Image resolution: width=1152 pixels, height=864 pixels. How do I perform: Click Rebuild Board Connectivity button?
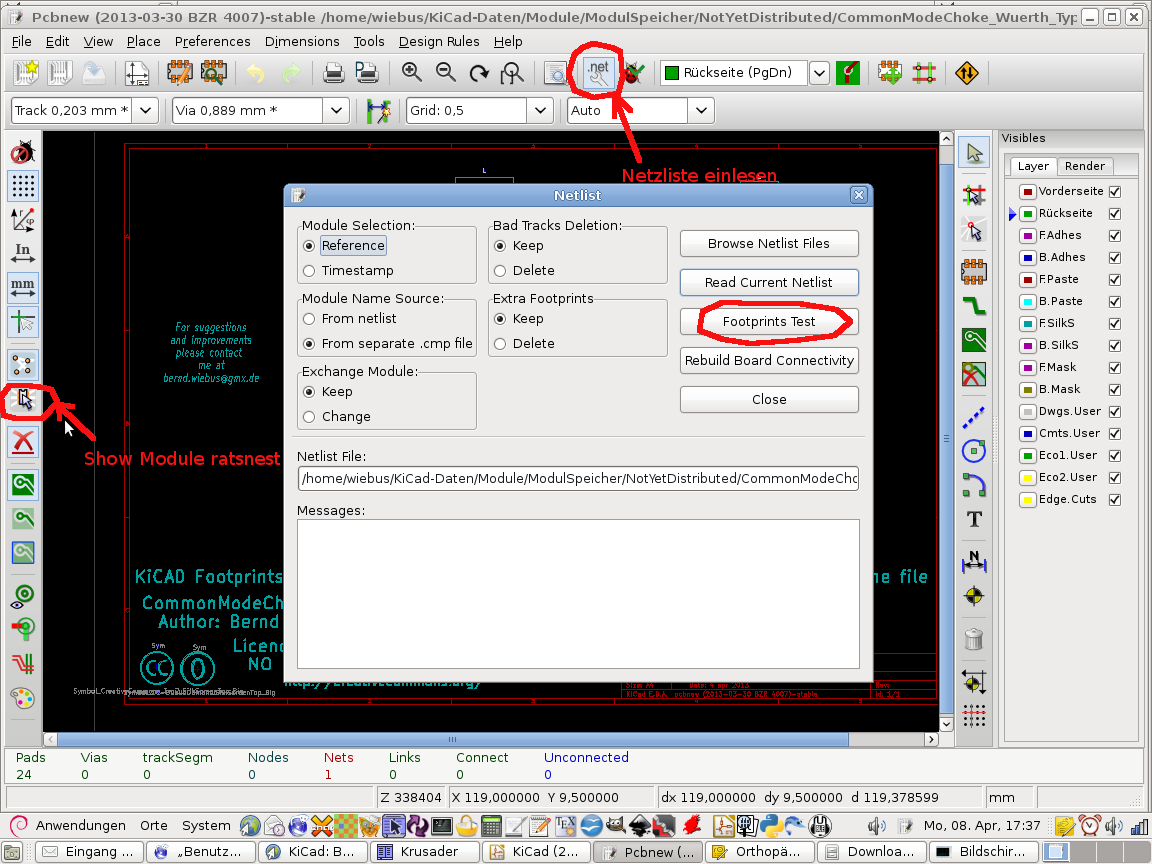coord(769,360)
